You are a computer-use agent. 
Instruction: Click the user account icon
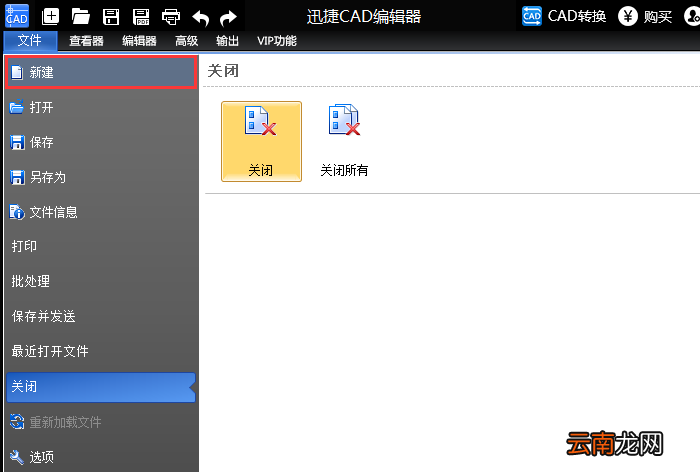692,17
